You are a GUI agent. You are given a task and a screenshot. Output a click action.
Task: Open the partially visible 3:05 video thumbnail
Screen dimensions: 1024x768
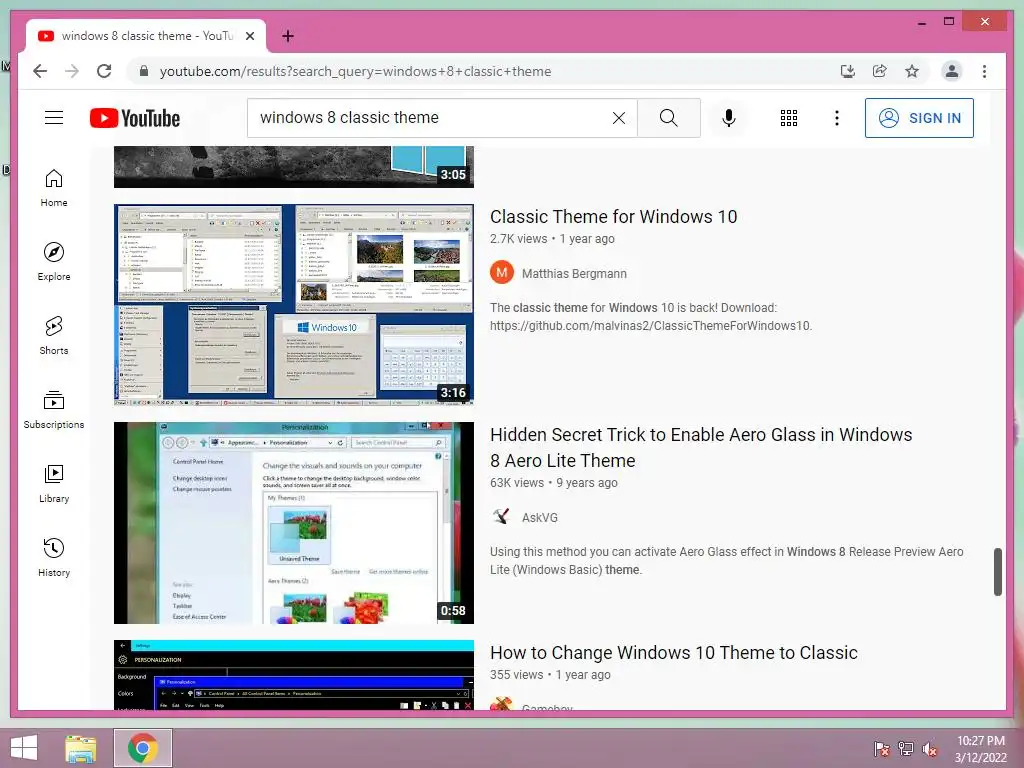[x=293, y=167]
